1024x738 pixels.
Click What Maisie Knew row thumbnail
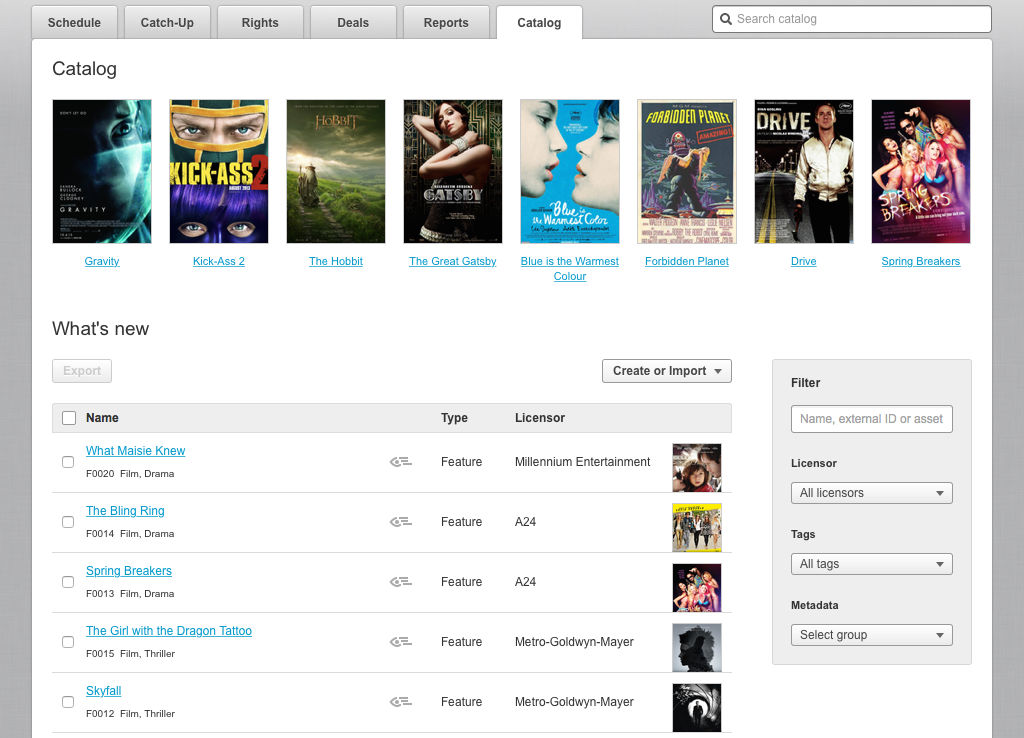click(x=697, y=468)
